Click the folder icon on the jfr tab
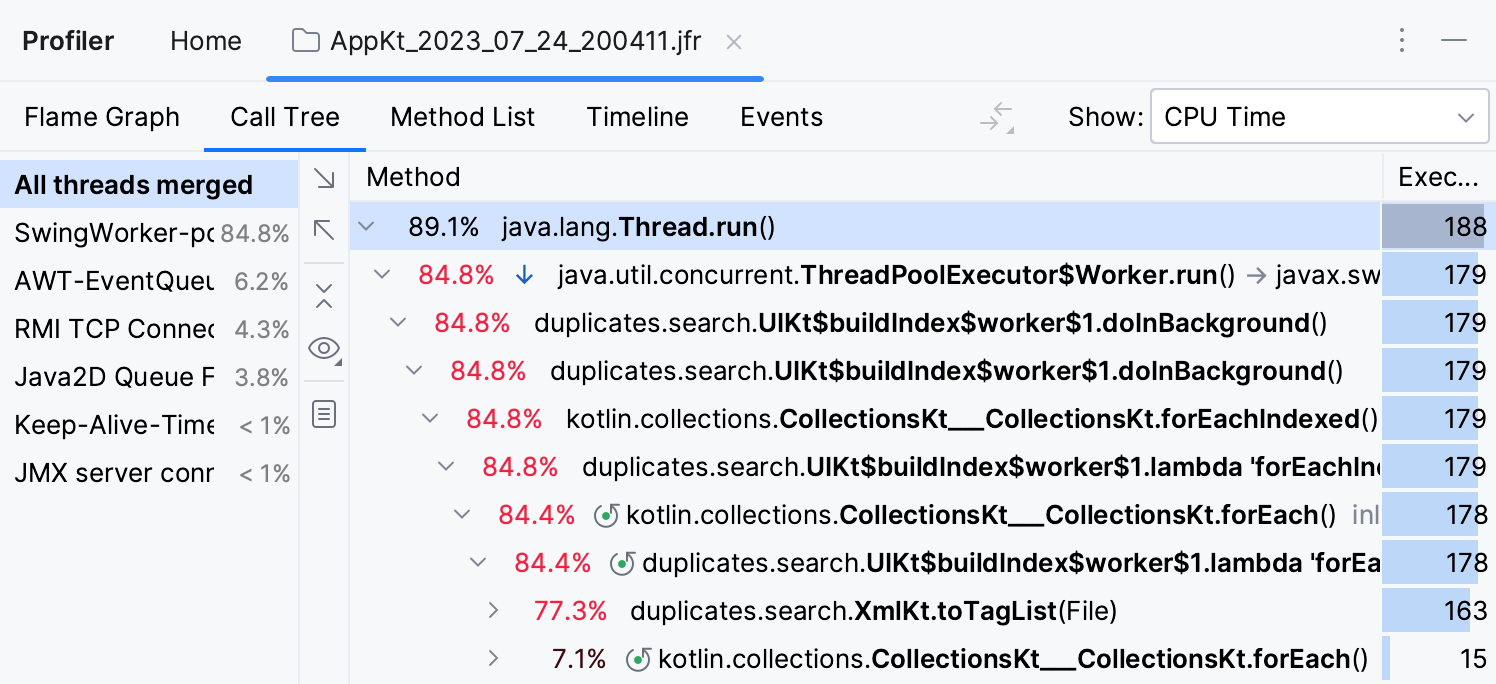This screenshot has height=684, width=1496. point(306,41)
